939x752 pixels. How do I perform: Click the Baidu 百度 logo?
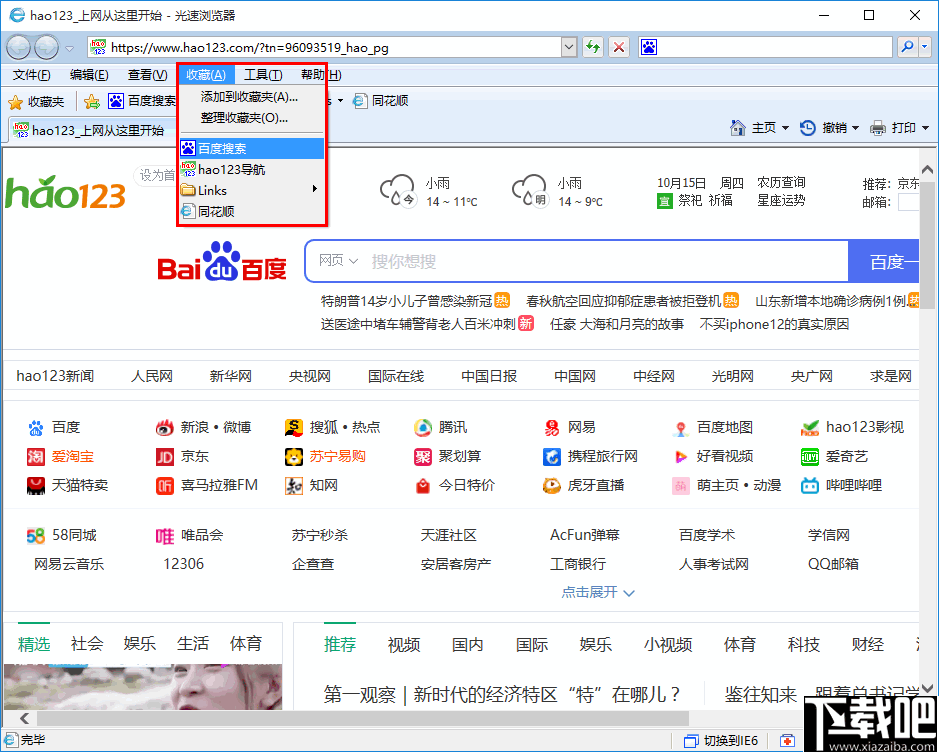coord(222,261)
